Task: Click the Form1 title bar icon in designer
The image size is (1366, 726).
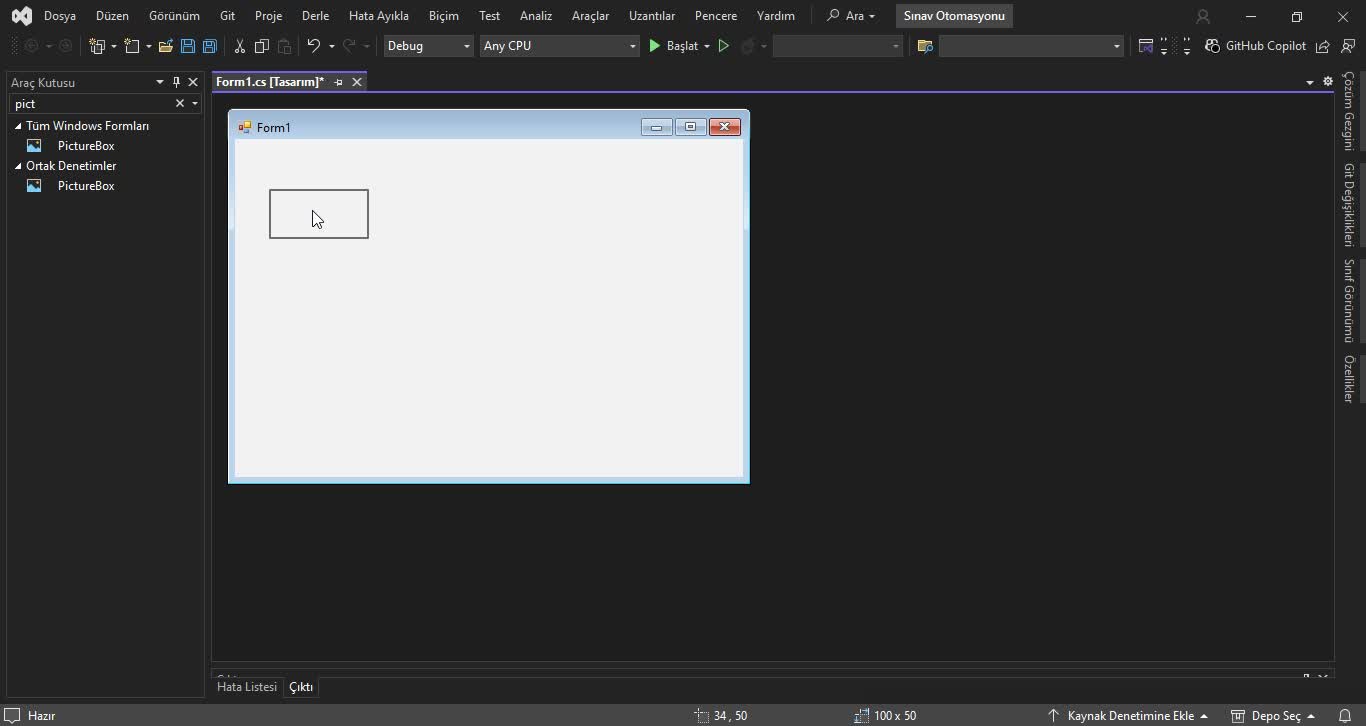Action: coord(244,127)
